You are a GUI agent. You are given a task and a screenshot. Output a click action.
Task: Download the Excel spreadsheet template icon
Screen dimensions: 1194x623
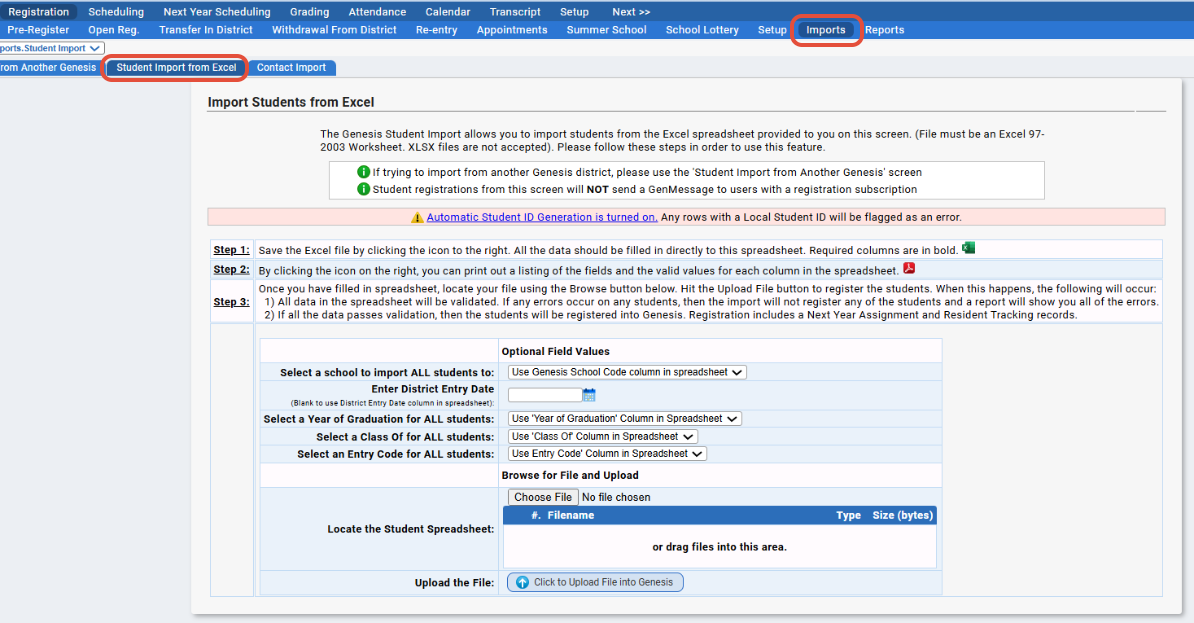pos(969,248)
